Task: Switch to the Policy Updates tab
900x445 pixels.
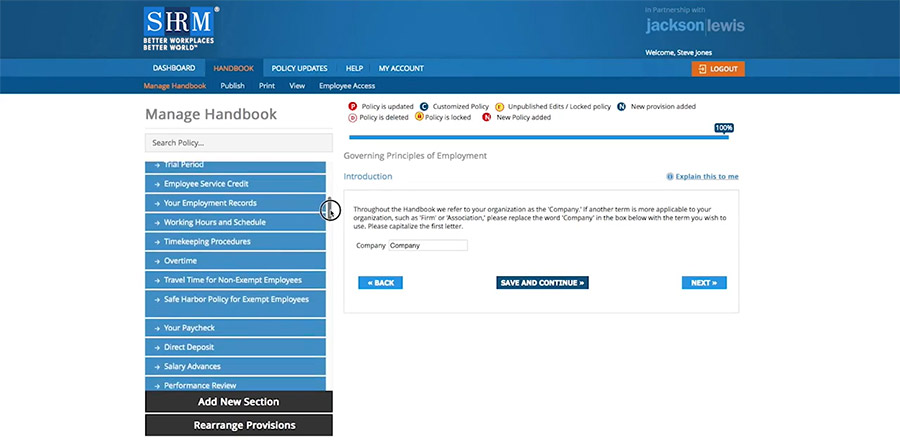Action: [299, 68]
